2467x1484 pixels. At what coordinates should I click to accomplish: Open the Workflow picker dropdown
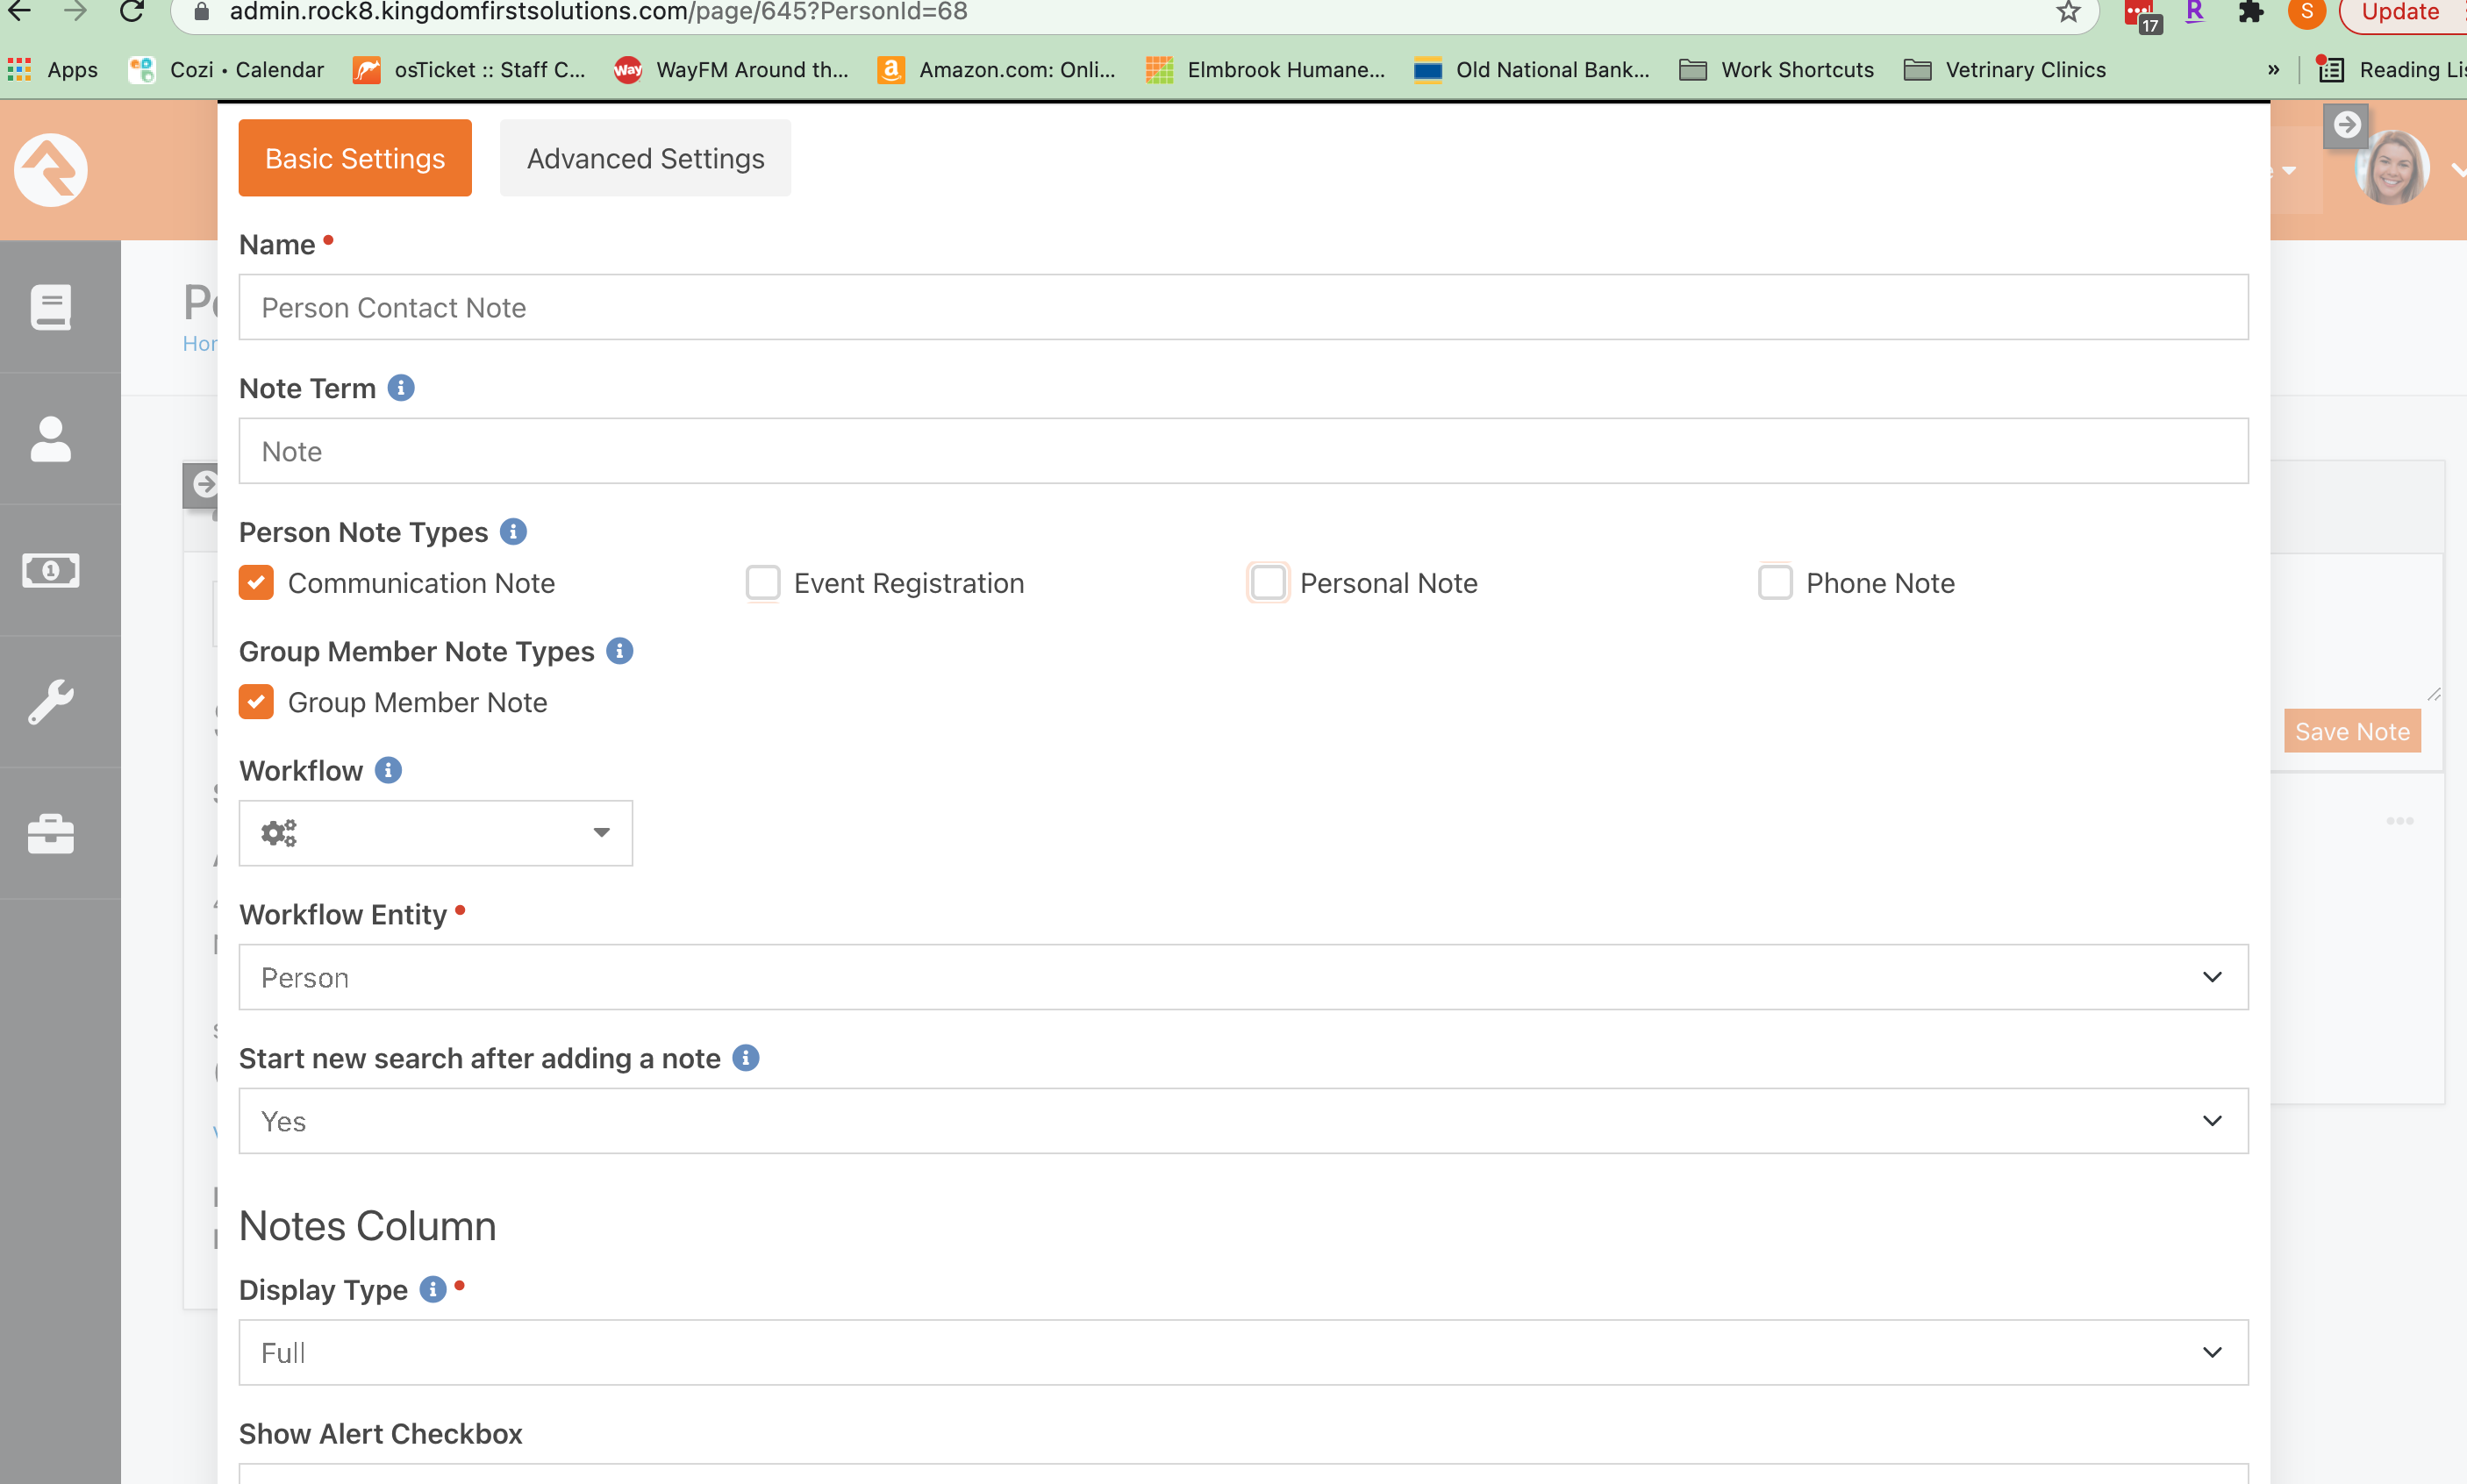point(435,833)
